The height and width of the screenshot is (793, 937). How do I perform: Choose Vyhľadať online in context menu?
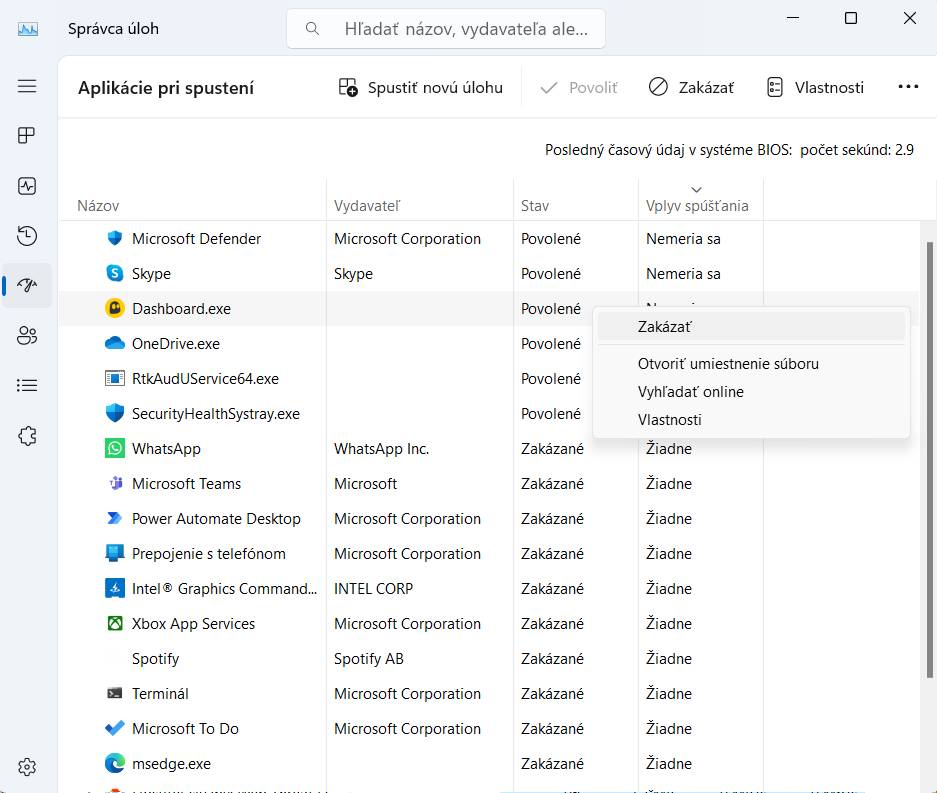tap(751, 391)
